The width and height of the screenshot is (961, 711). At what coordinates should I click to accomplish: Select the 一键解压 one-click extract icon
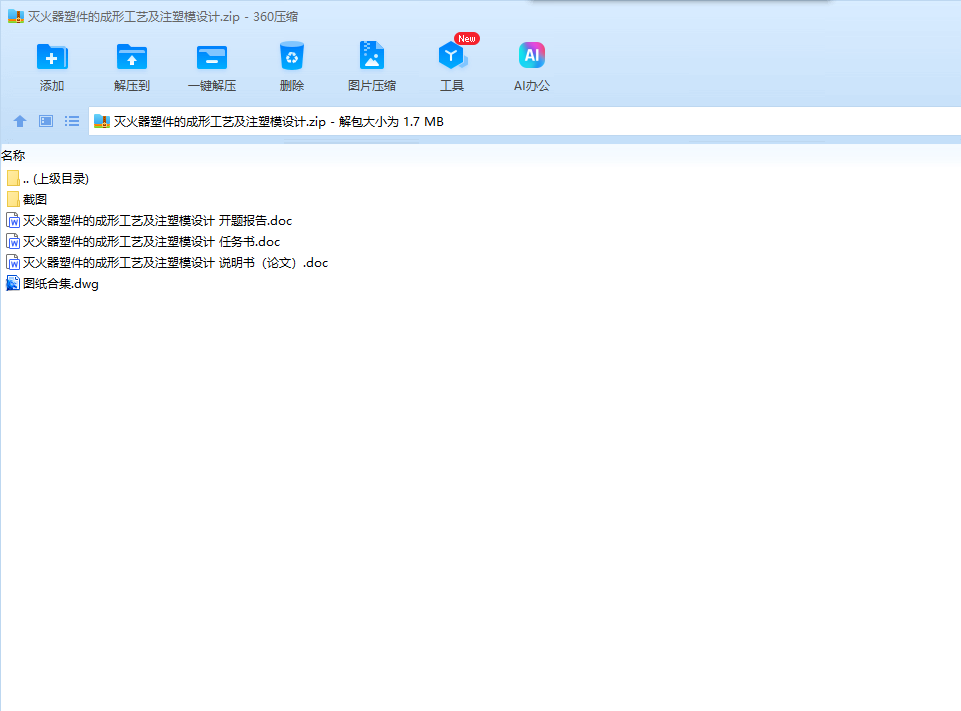pos(212,58)
